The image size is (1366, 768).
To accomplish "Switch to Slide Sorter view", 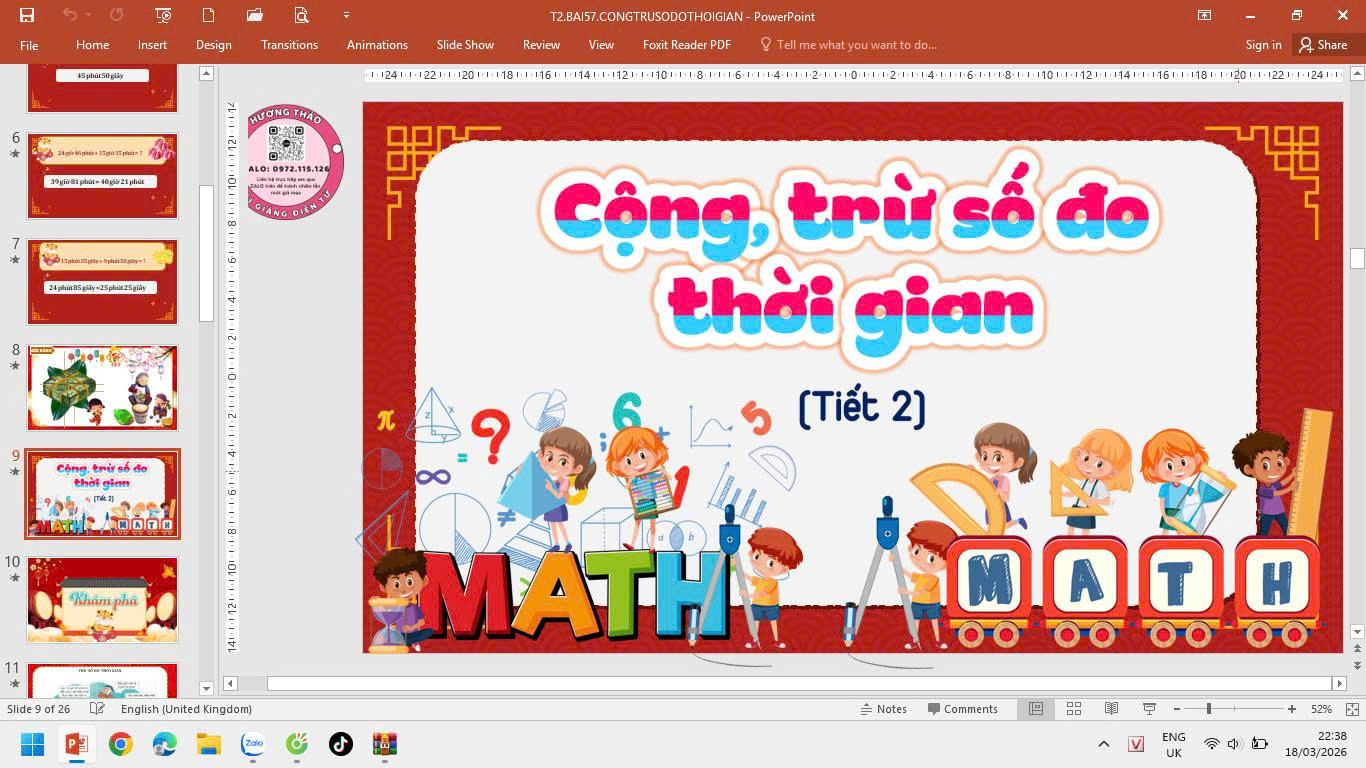I will coord(1074,709).
